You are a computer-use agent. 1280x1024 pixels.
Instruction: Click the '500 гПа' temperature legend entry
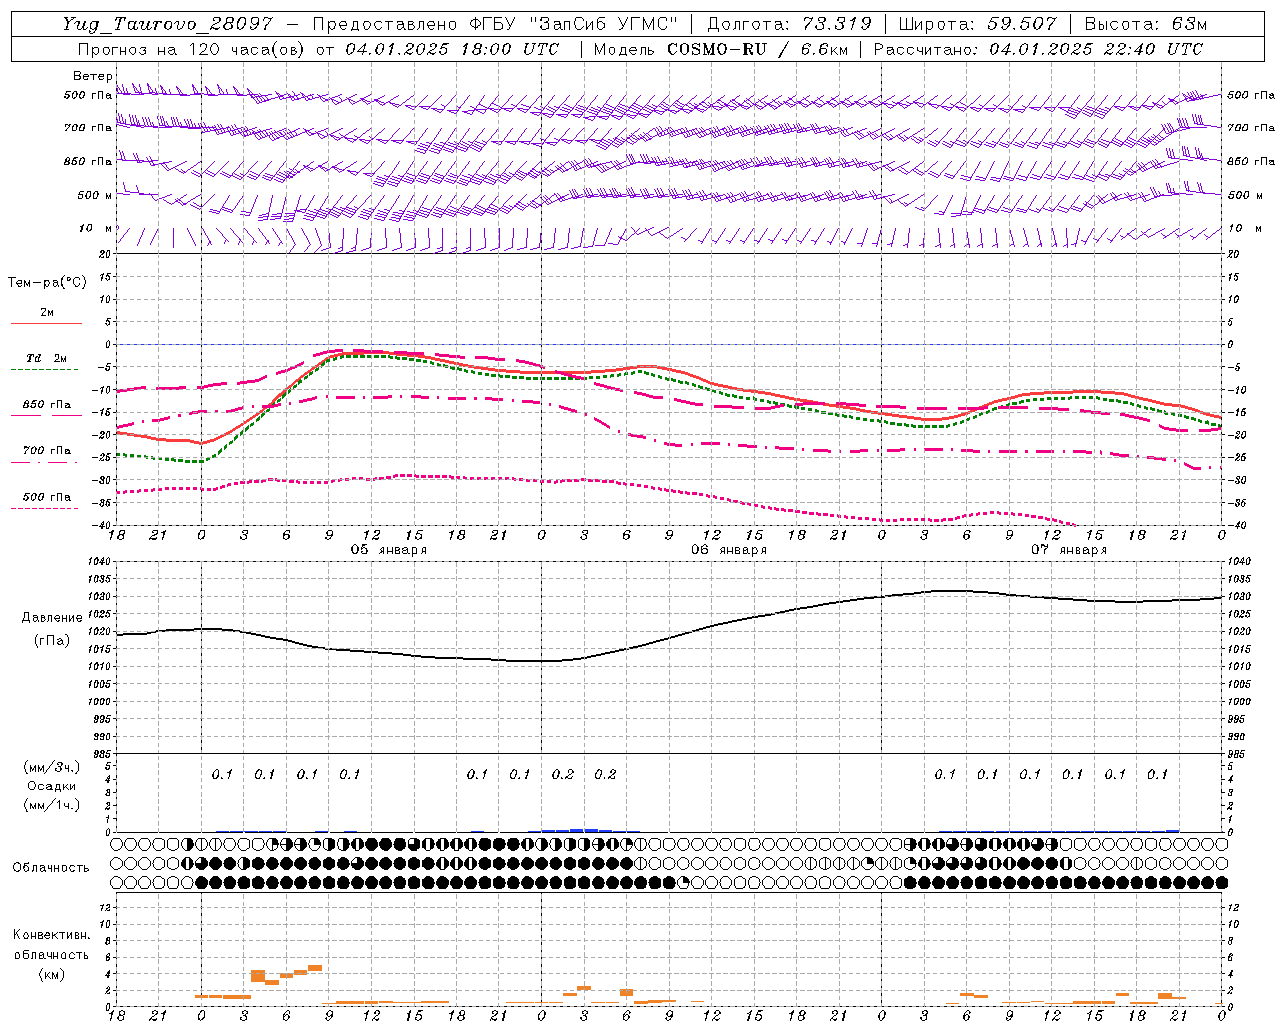[47, 496]
